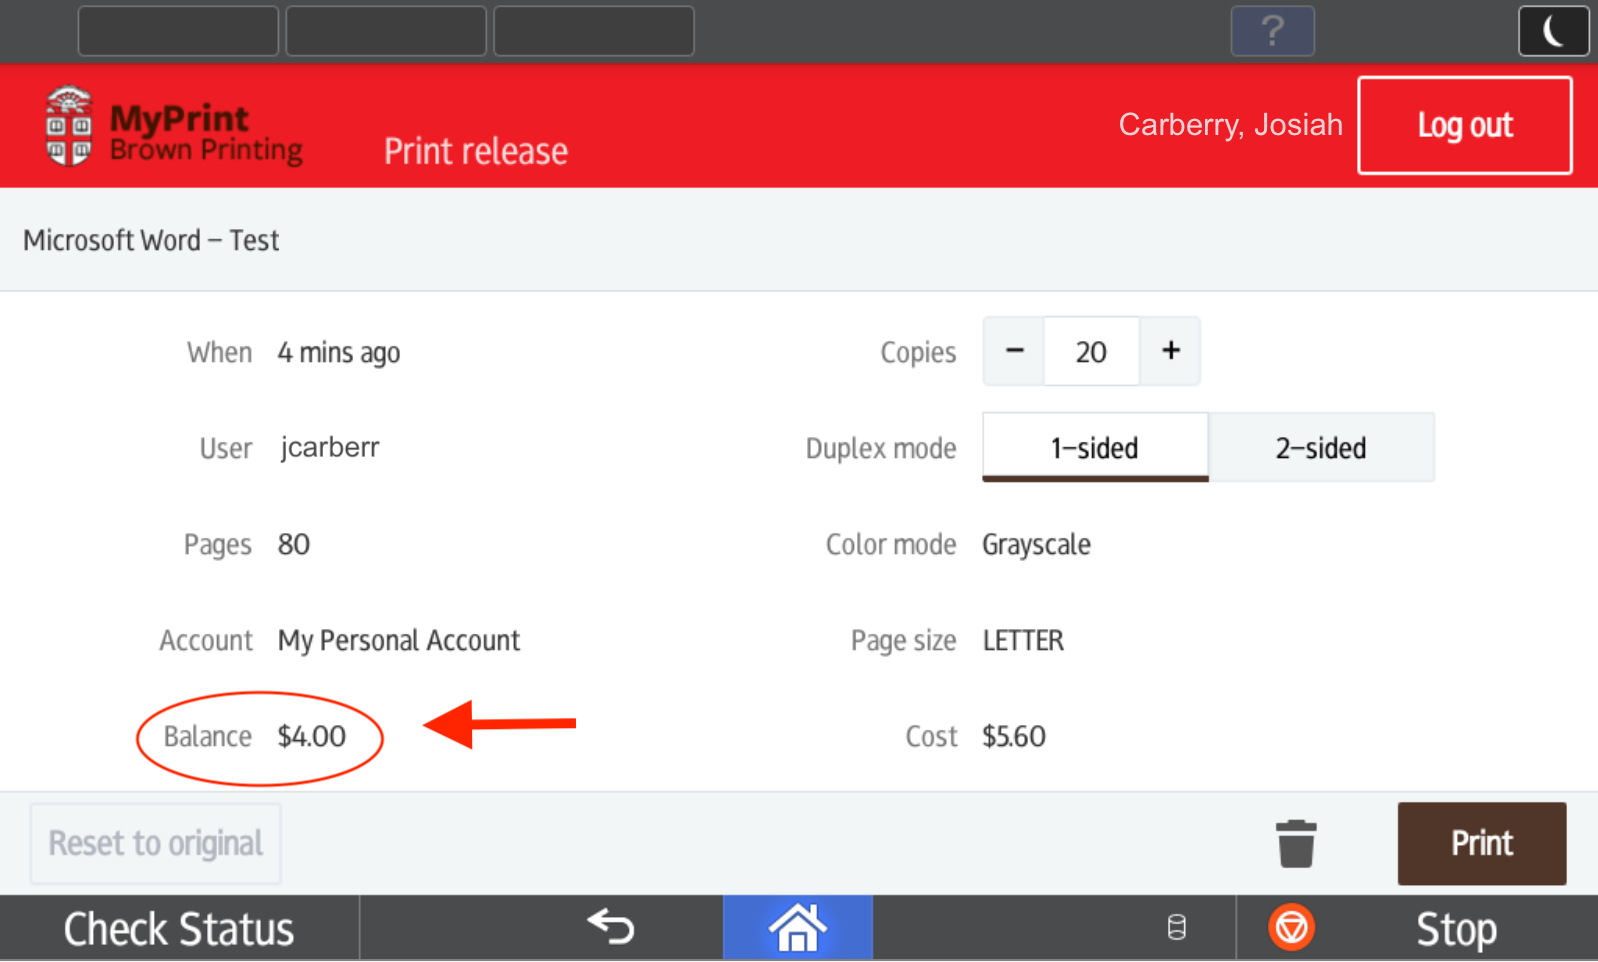This screenshot has width=1598, height=962.
Task: Delete the job with the trash icon
Action: pyautogui.click(x=1296, y=844)
